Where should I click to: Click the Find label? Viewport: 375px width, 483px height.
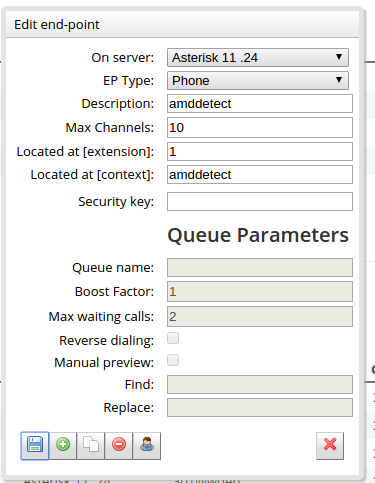[x=139, y=385]
